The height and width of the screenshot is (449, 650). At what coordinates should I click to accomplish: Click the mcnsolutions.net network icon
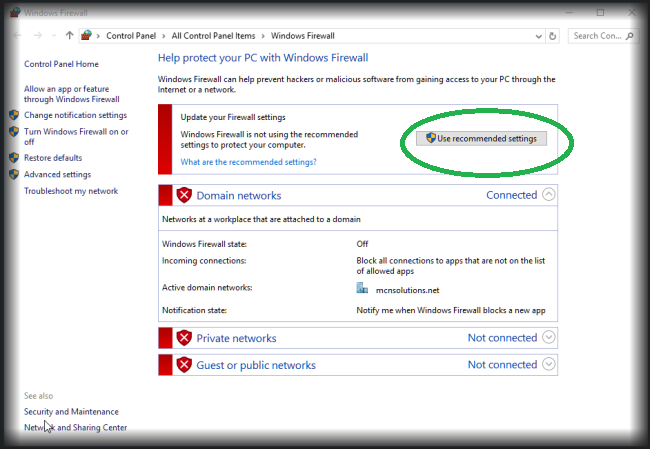click(x=362, y=288)
